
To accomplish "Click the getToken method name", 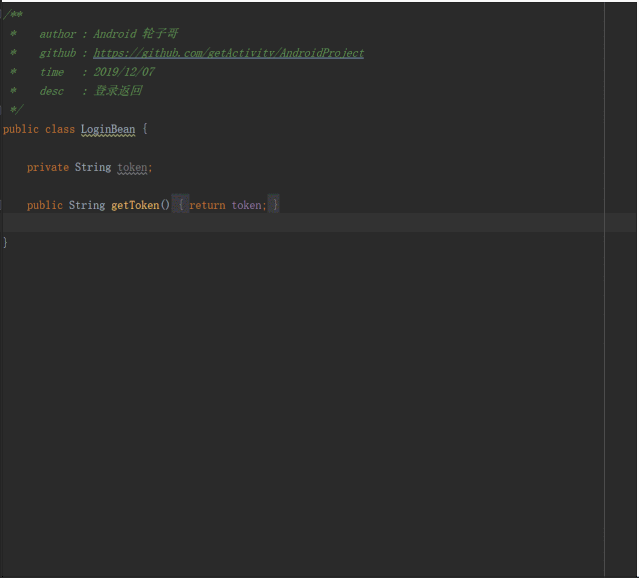I will point(135,205).
